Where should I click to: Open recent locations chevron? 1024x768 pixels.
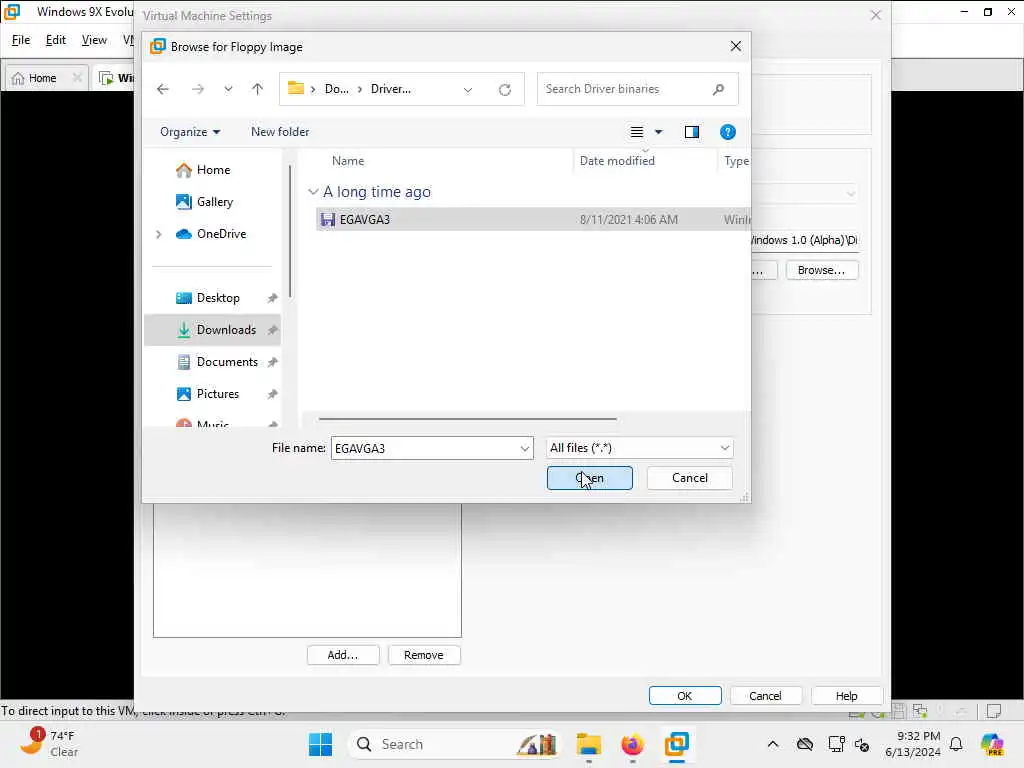[228, 89]
